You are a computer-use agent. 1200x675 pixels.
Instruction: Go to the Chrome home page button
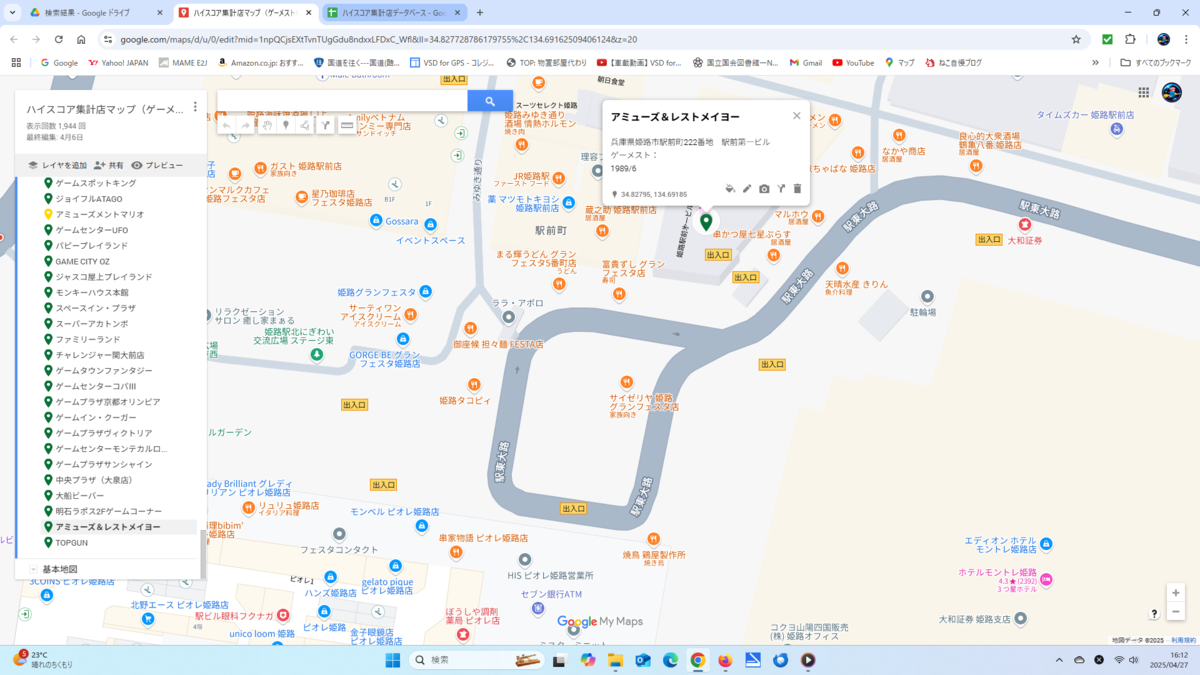(x=81, y=40)
